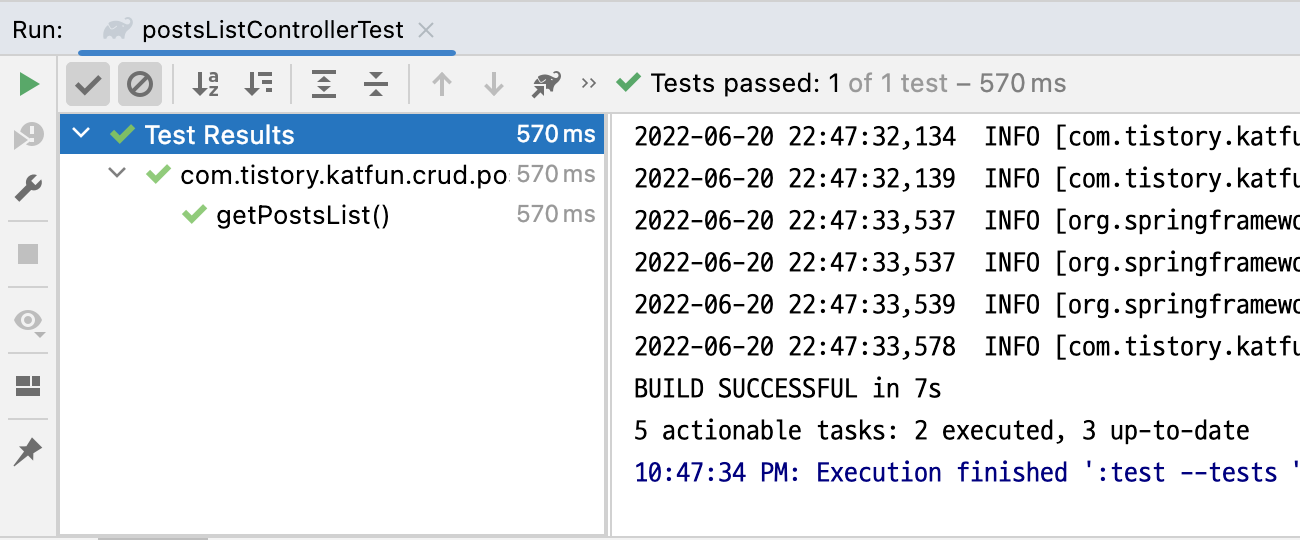Screen dimensions: 1300x540
Task: Click the Stop square icon
Action: [28, 254]
